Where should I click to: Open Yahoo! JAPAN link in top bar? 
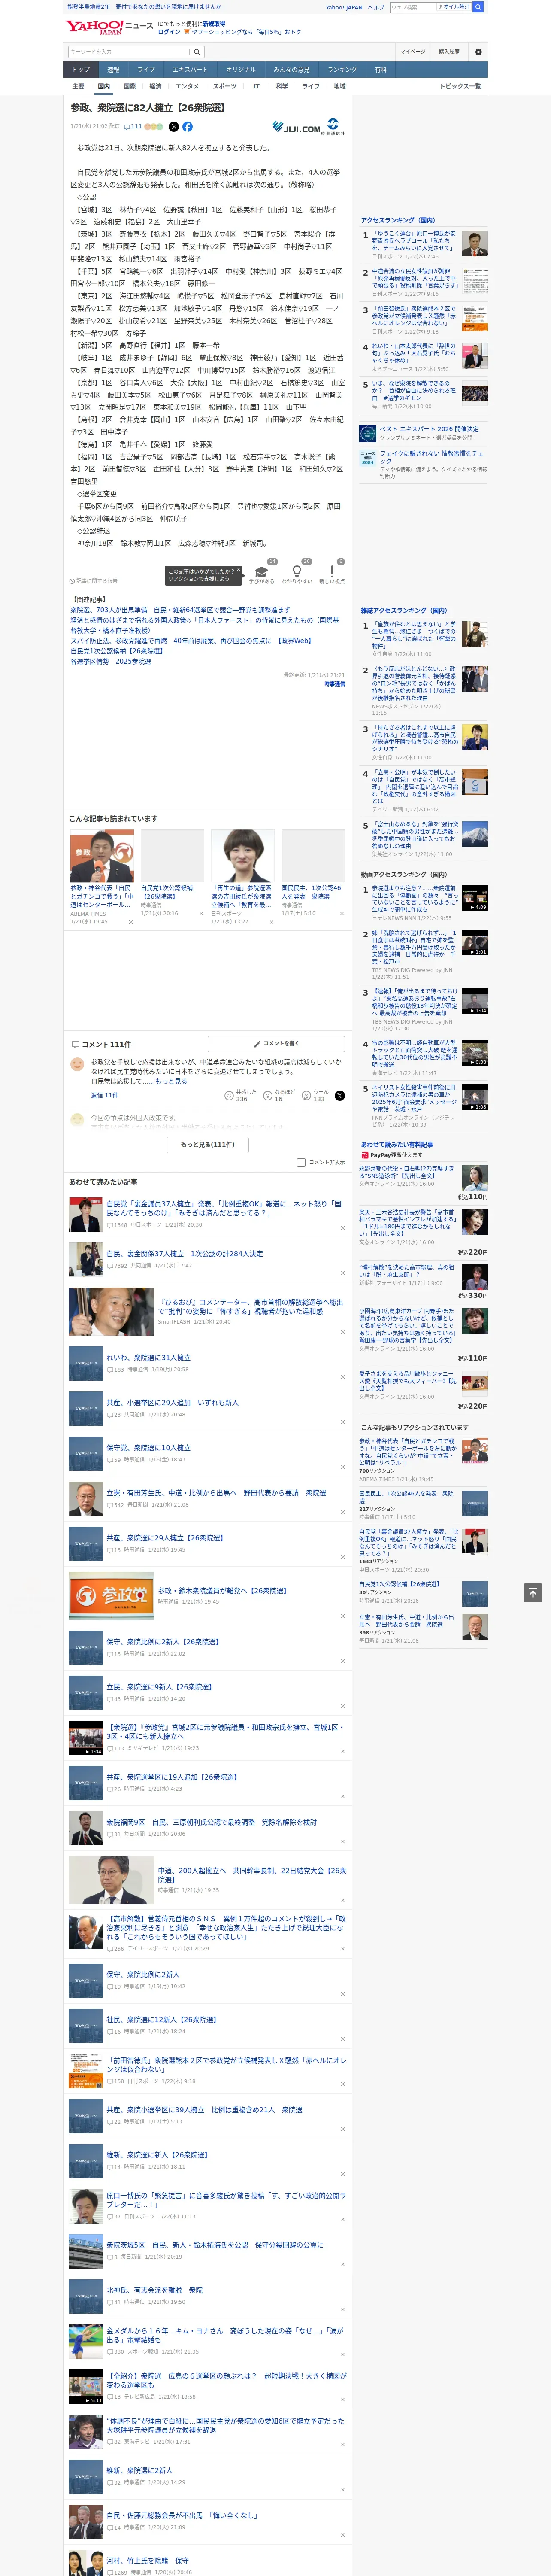coord(344,7)
